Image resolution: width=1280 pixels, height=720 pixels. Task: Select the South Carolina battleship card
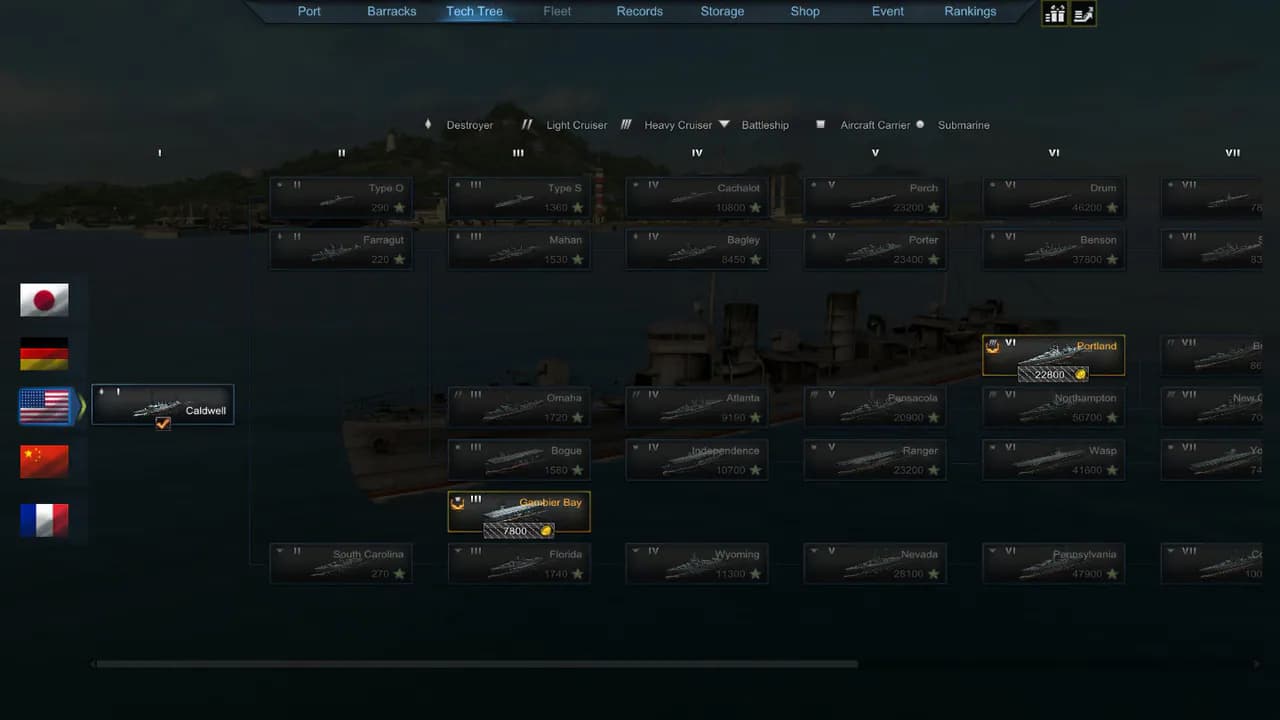(341, 564)
